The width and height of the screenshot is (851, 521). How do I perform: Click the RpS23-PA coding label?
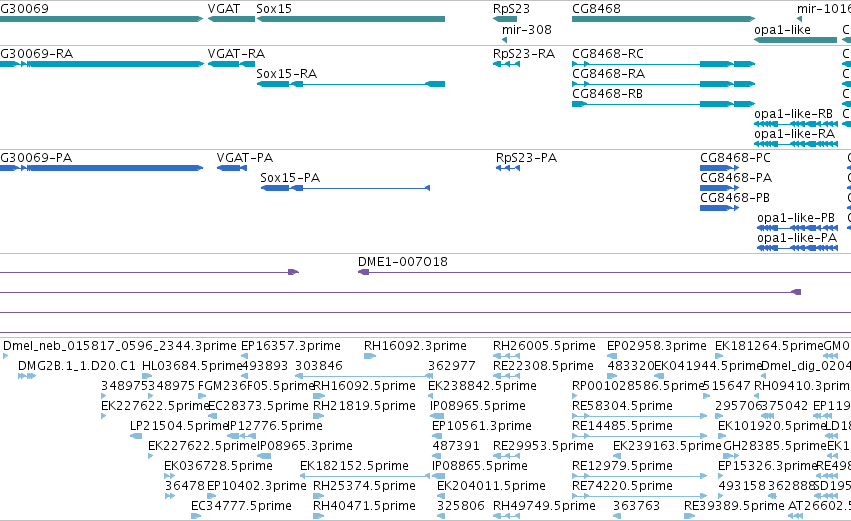tap(526, 158)
